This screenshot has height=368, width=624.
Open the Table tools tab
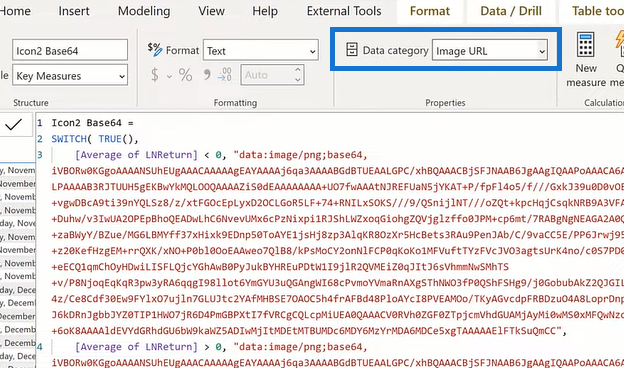tap(598, 11)
